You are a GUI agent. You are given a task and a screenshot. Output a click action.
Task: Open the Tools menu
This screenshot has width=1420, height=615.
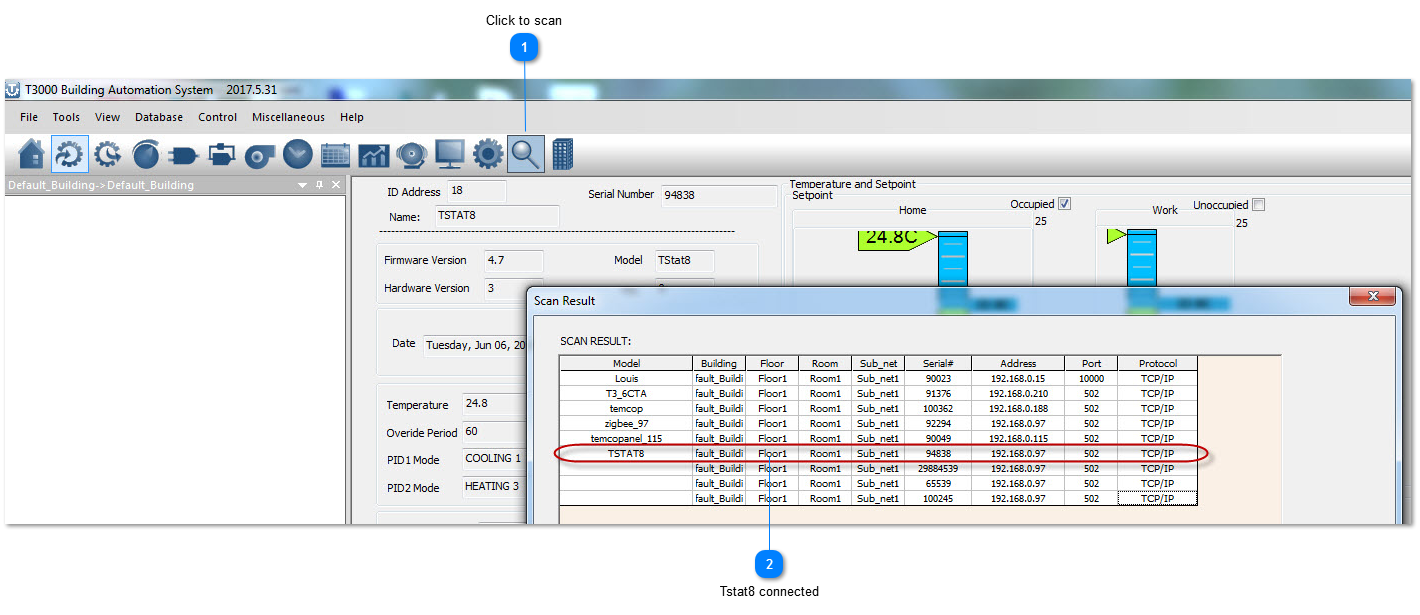(x=66, y=117)
